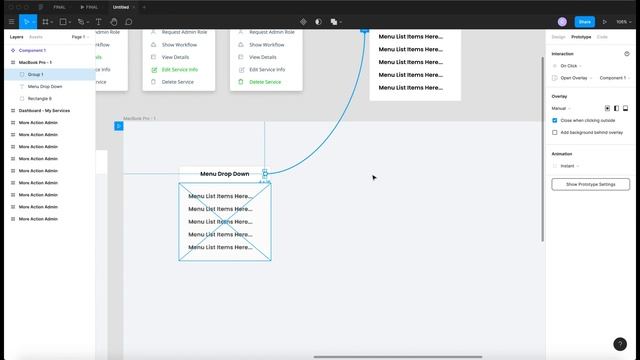Expand the shape tool options arrow
Image resolution: width=640 pixels, height=360 pixels.
(70, 22)
